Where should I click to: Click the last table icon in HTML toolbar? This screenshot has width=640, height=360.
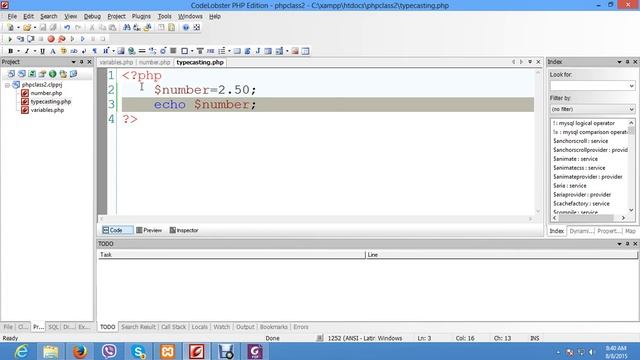click(305, 51)
